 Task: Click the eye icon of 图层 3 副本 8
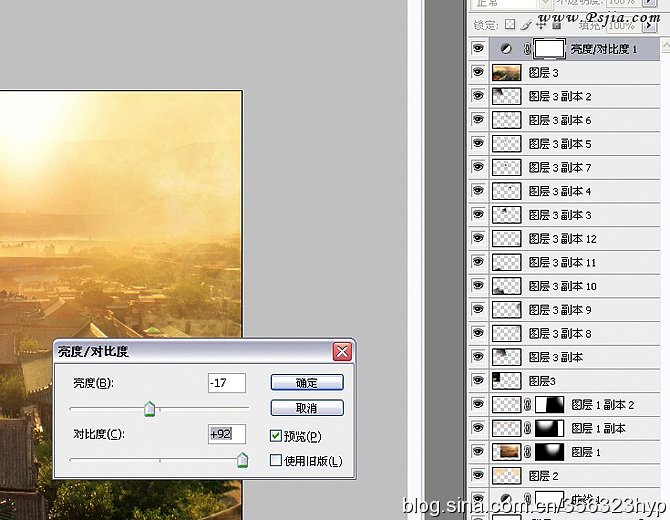(478, 333)
